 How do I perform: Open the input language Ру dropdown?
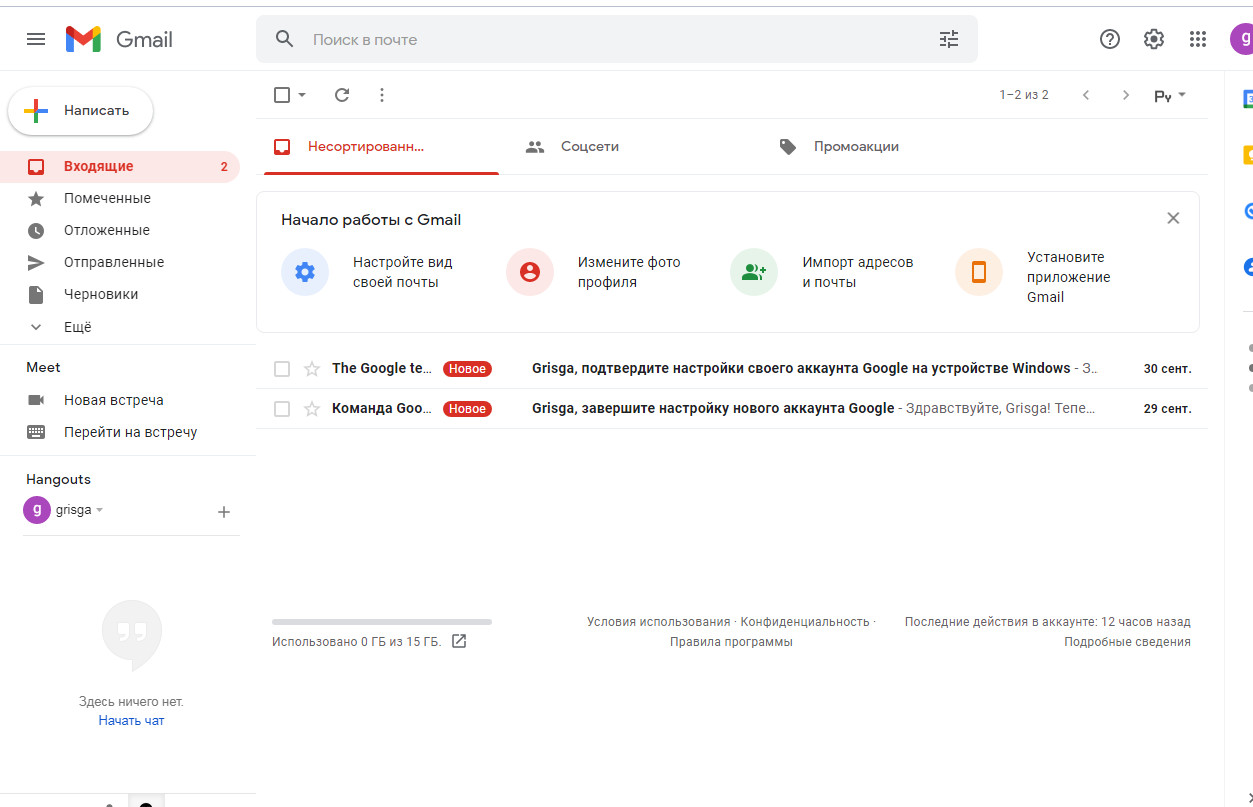pyautogui.click(x=1170, y=95)
